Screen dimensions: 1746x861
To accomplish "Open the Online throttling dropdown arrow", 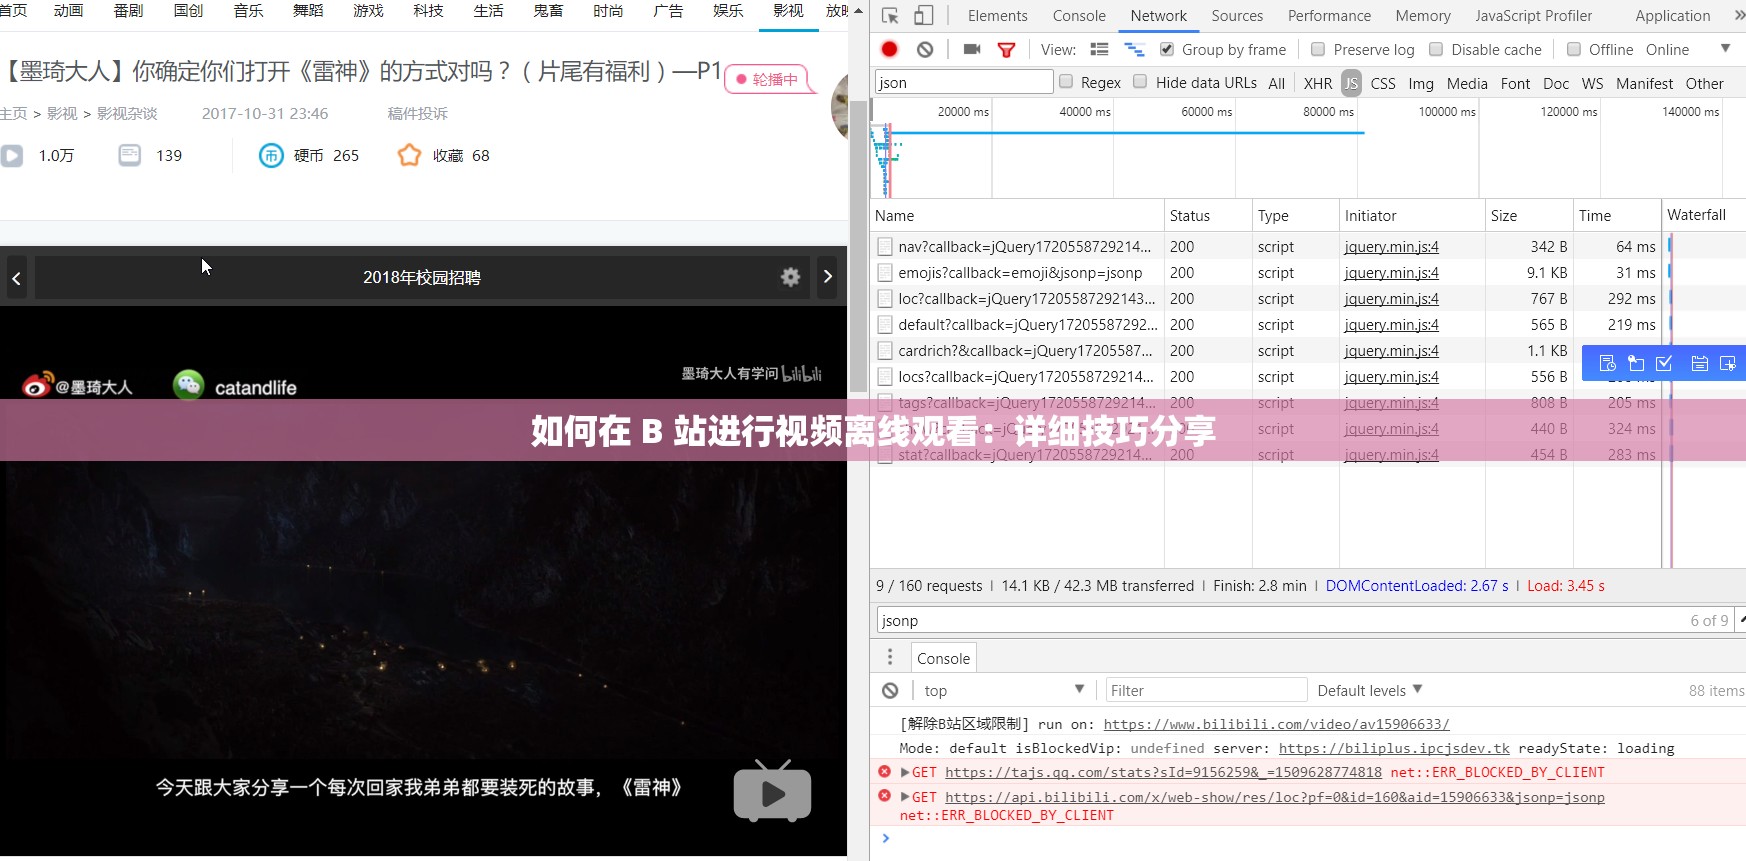I will [1725, 48].
